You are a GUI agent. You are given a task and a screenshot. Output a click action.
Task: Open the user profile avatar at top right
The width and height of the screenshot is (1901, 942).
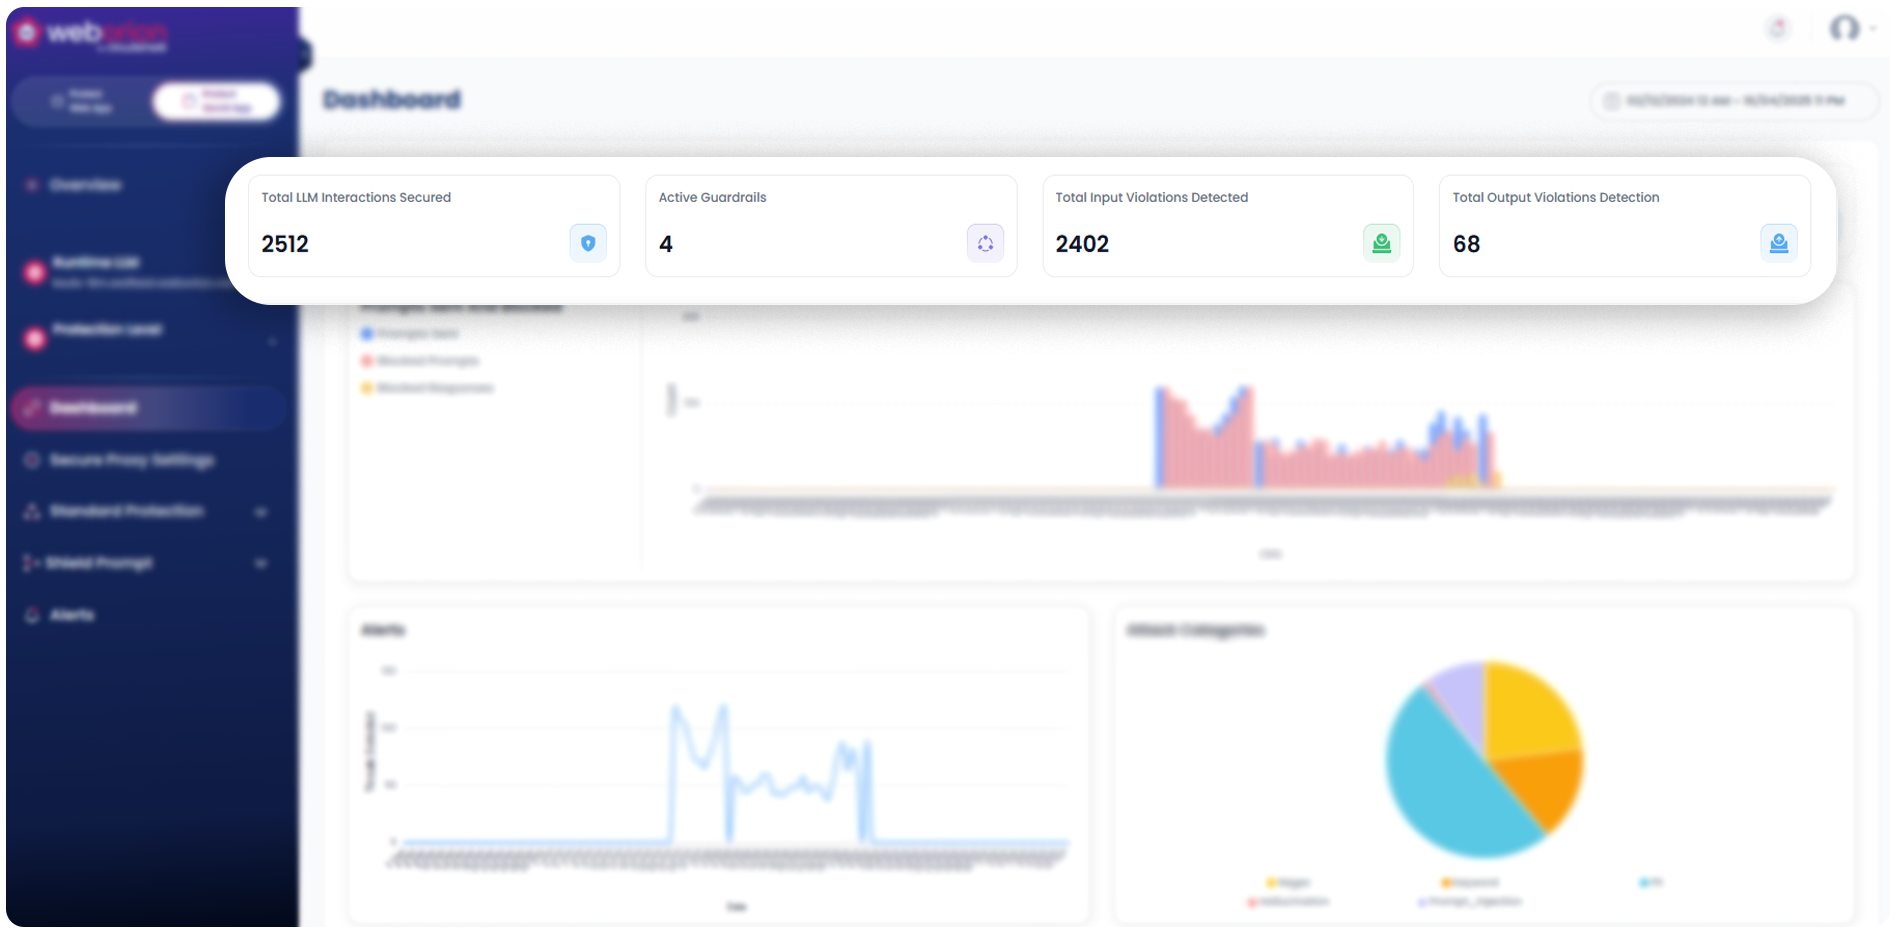[1845, 28]
